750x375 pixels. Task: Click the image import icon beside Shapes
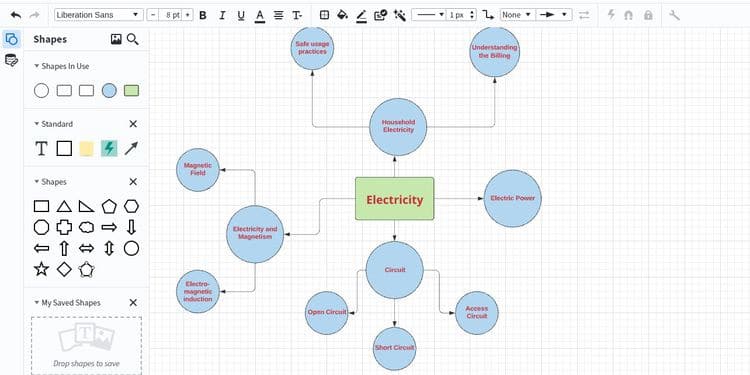point(116,39)
